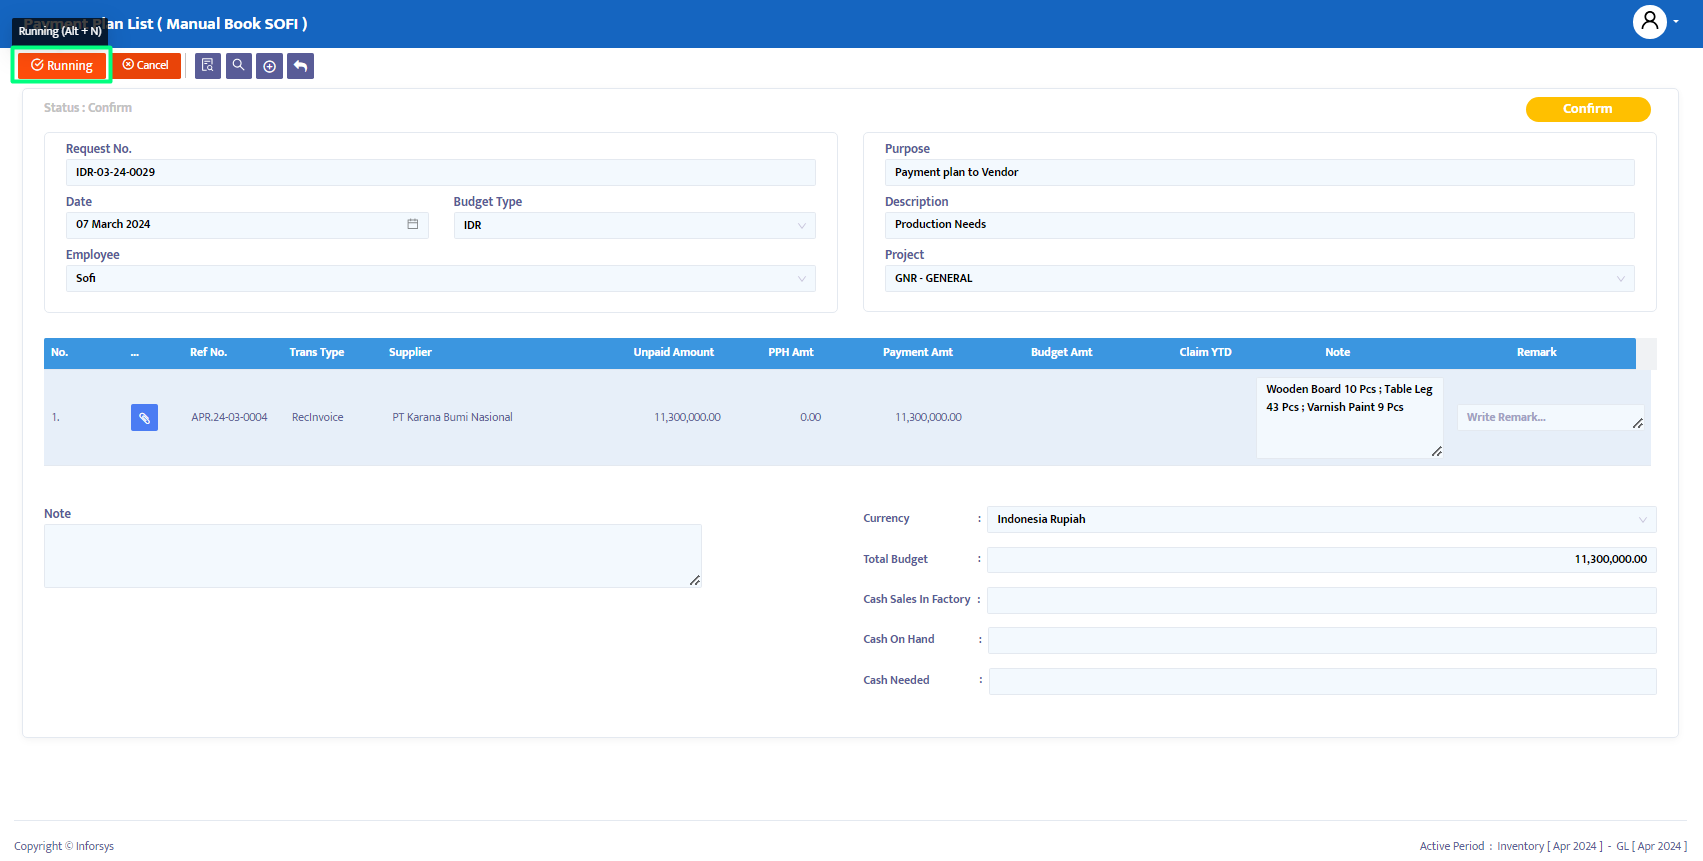This screenshot has height=861, width=1703.
Task: Click the orange Cancel button
Action: (x=146, y=65)
